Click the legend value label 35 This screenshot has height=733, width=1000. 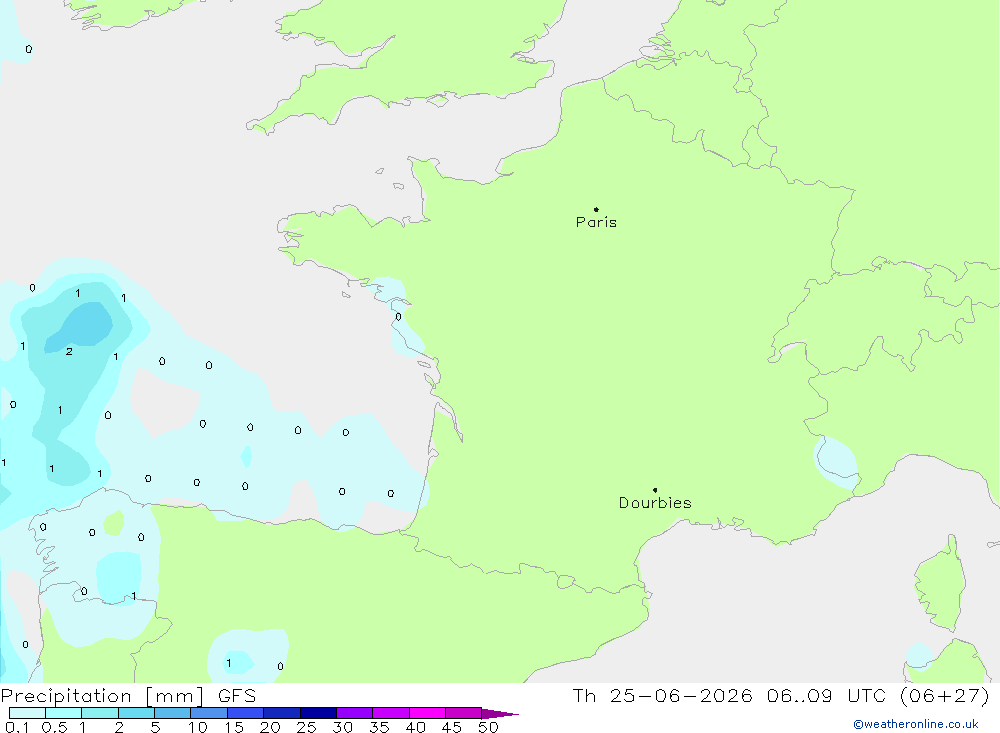[x=379, y=727]
